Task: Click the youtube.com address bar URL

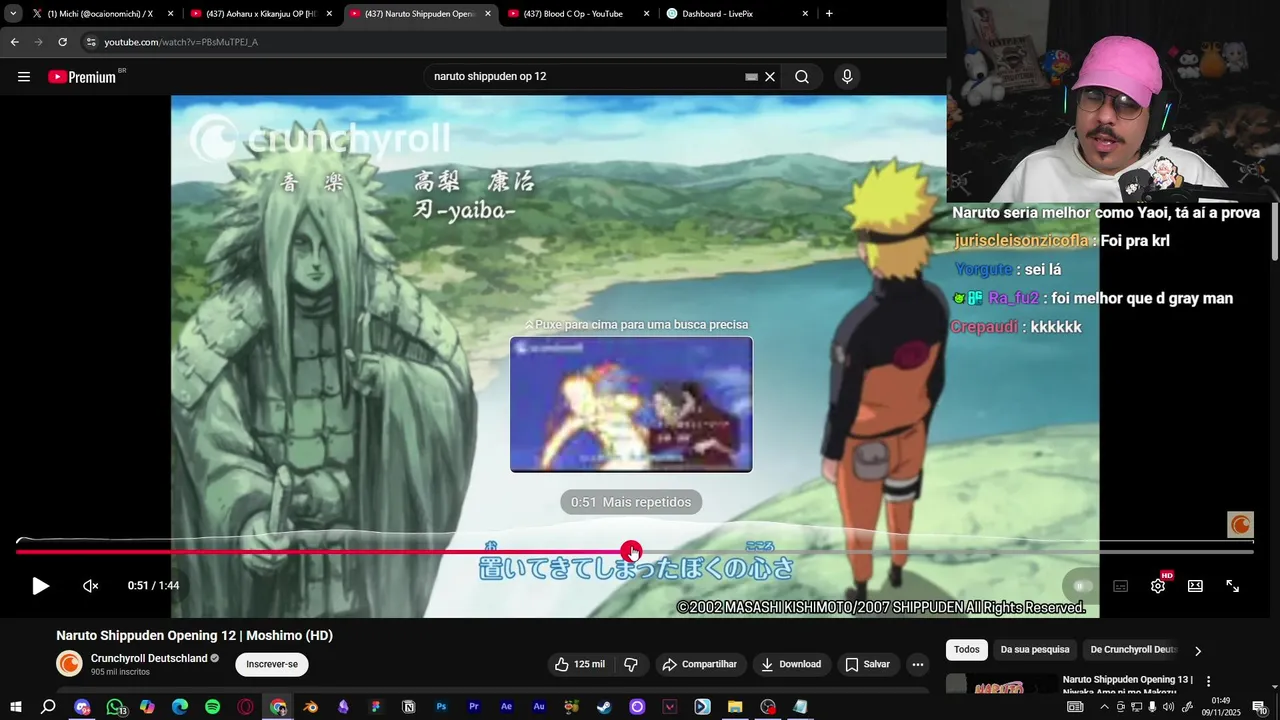Action: point(181,42)
